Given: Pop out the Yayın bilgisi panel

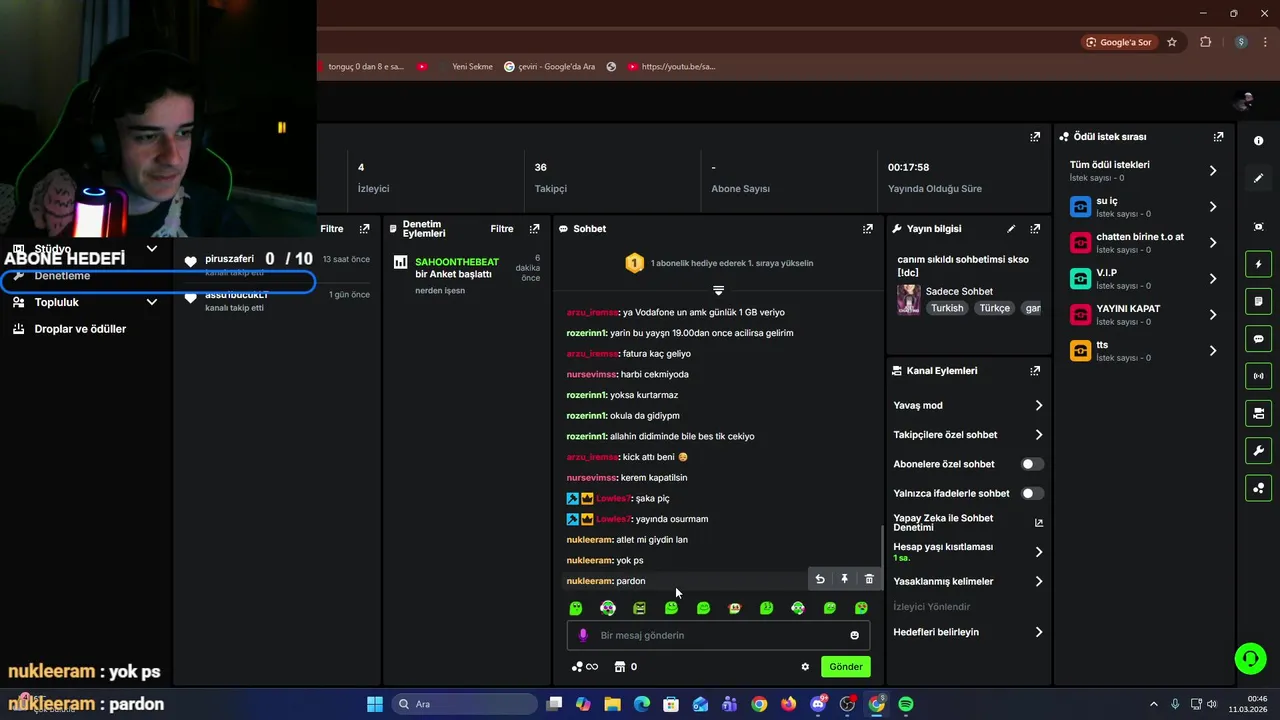Looking at the screenshot, I should pyautogui.click(x=1035, y=229).
